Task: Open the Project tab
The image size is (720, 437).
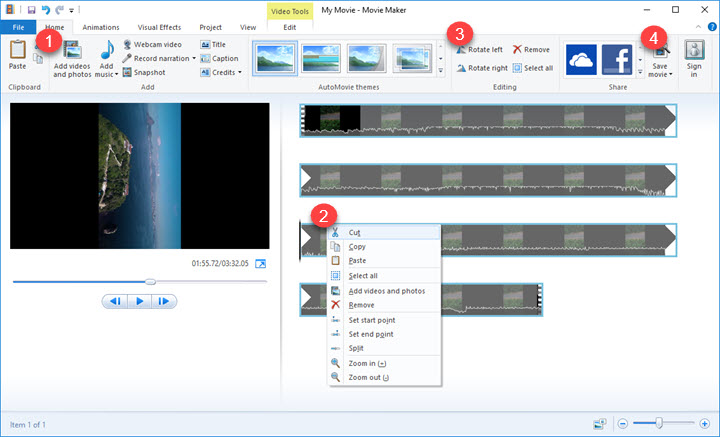Action: (211, 27)
